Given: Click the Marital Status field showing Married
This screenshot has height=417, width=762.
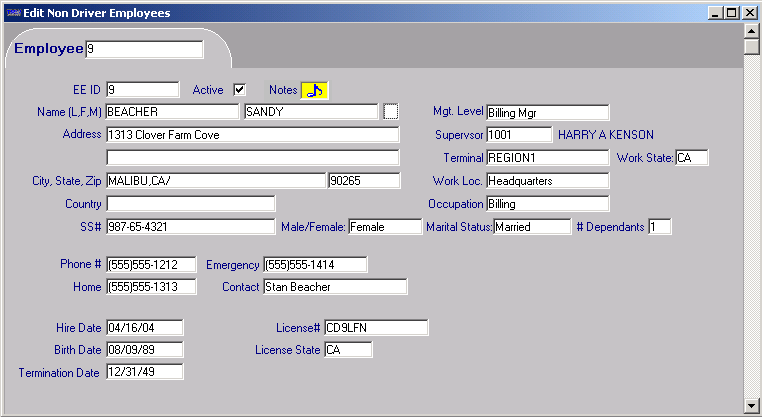Looking at the screenshot, I should coord(532,227).
